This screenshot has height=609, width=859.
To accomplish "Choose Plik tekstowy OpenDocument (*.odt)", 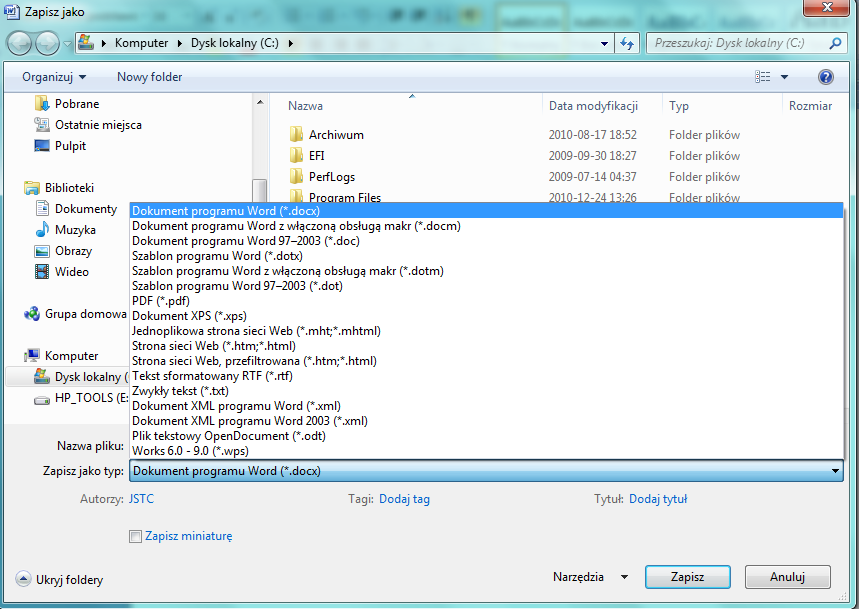I will [486, 436].
